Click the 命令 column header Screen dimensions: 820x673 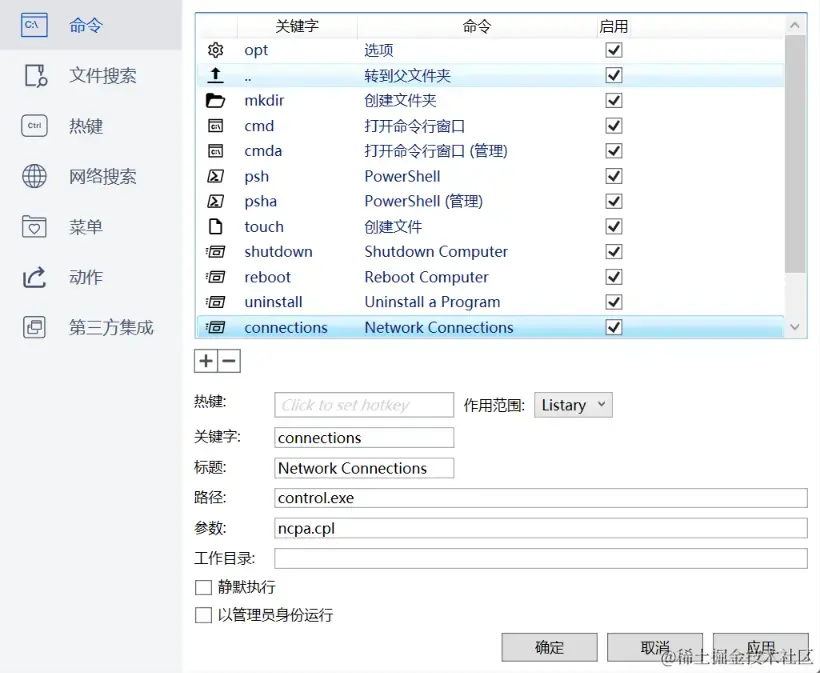(477, 26)
